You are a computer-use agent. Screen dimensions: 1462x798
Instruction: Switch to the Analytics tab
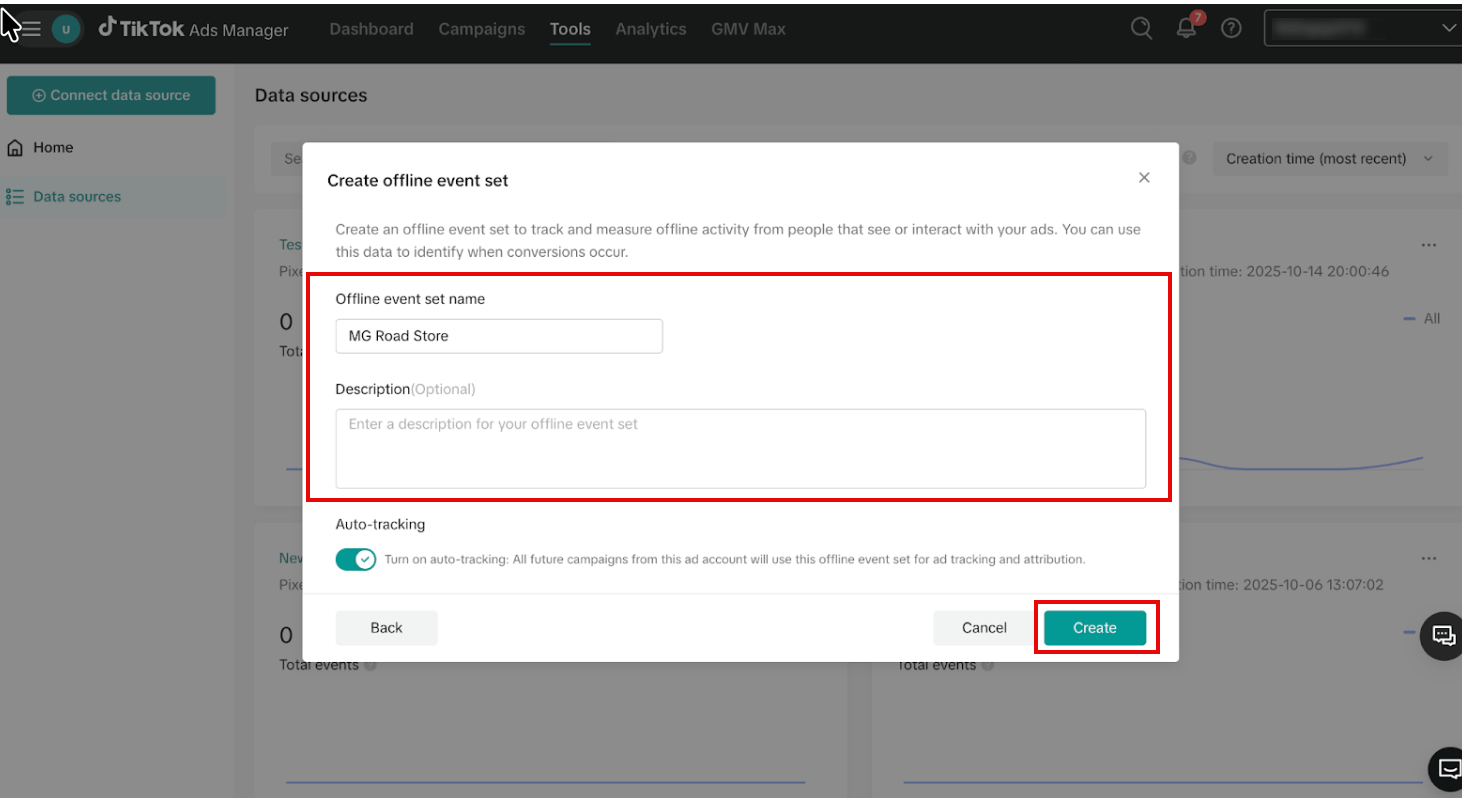651,29
